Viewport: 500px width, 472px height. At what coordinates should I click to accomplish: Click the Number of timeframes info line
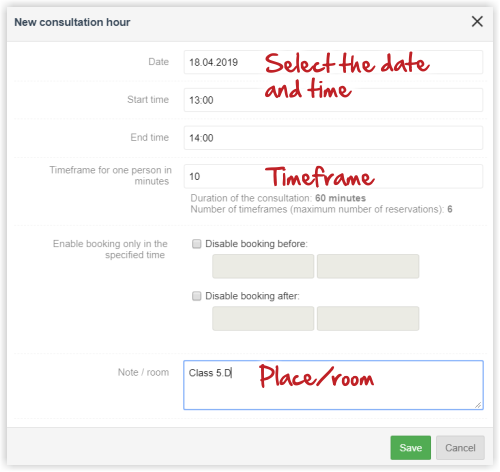pos(321,209)
